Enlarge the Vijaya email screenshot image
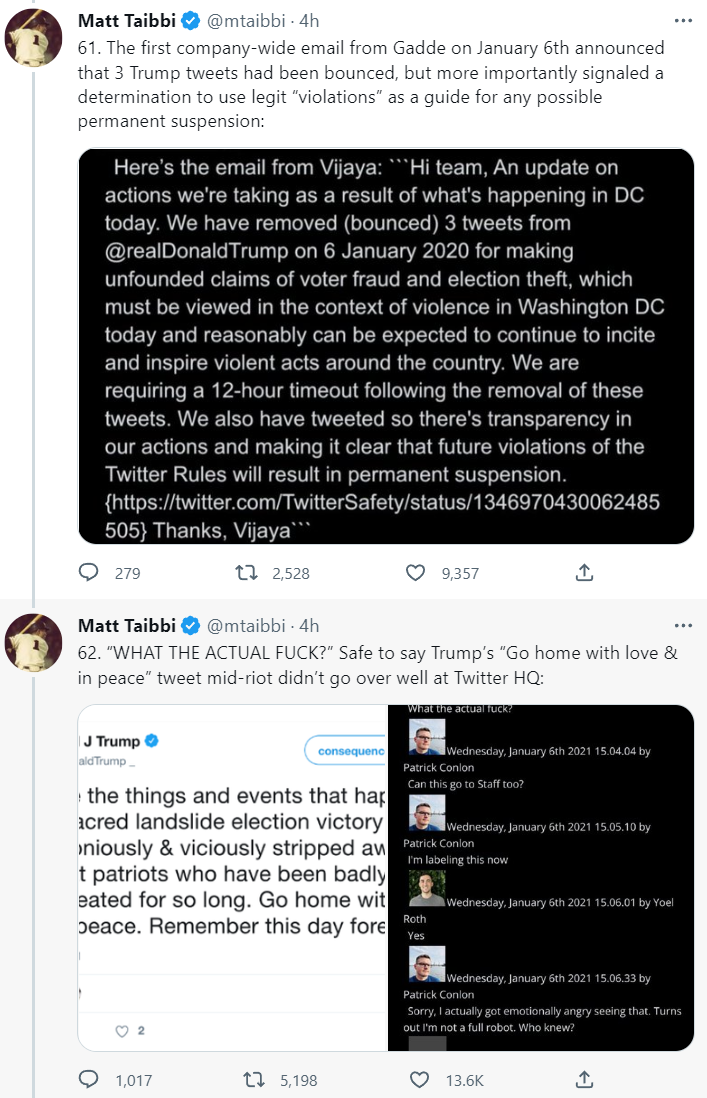 (386, 346)
